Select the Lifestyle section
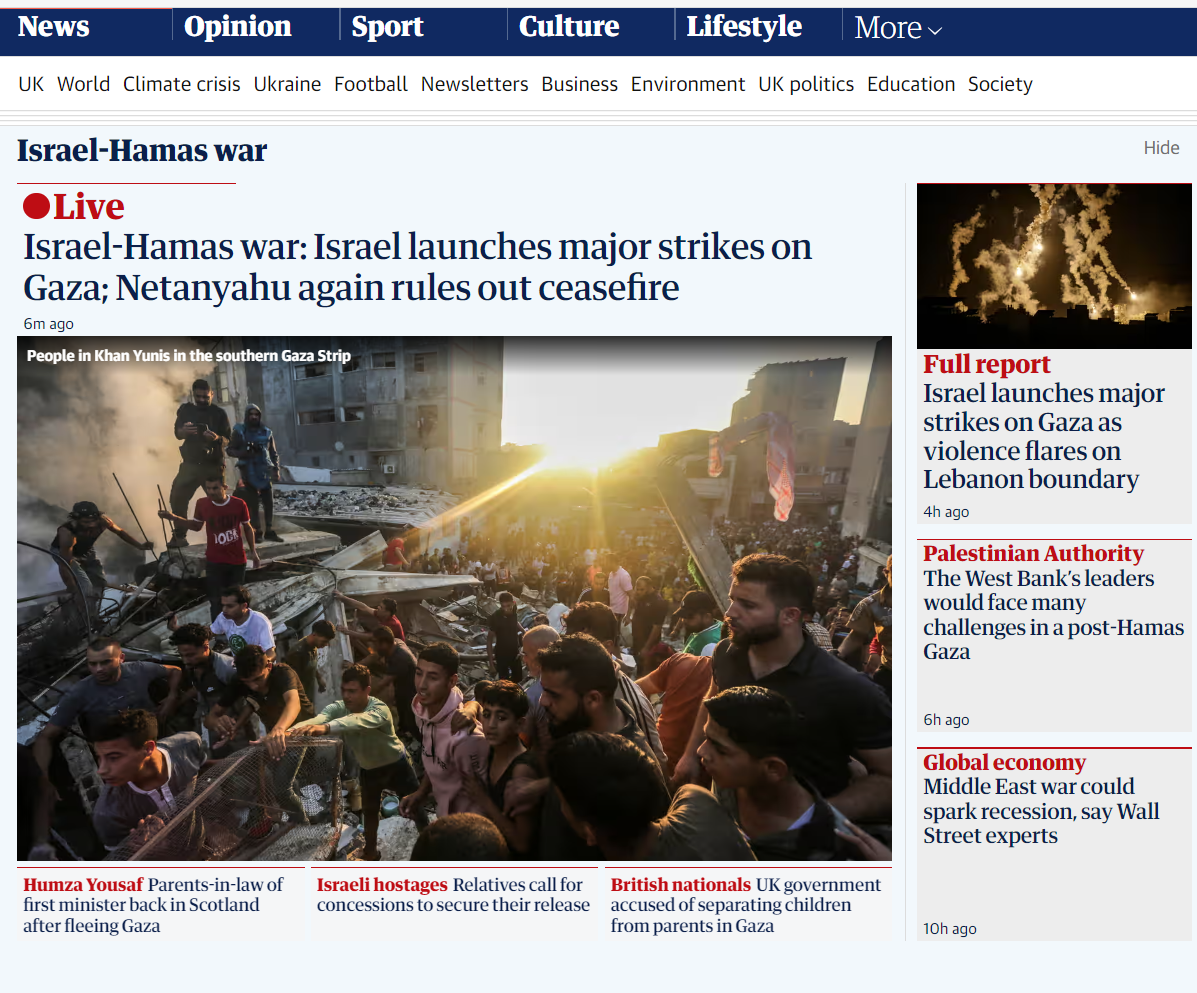Screen dimensions: 1197x993 (744, 27)
